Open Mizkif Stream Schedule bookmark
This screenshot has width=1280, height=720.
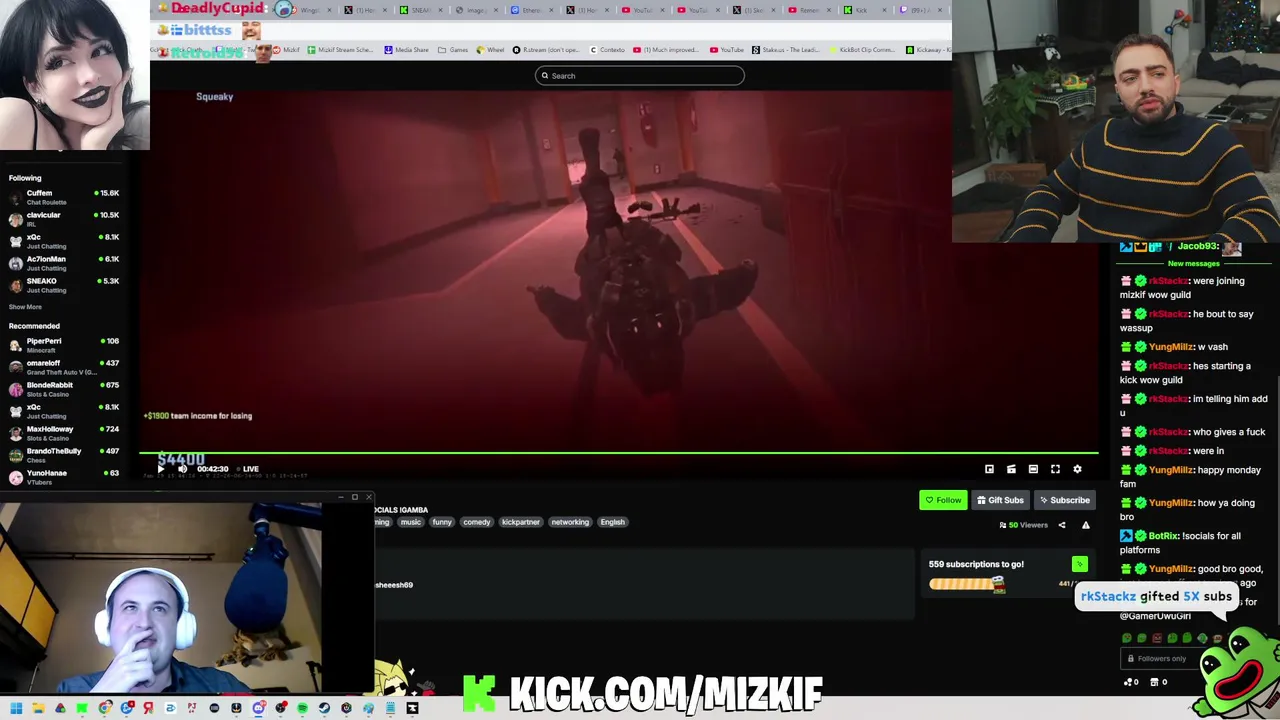click(x=340, y=50)
